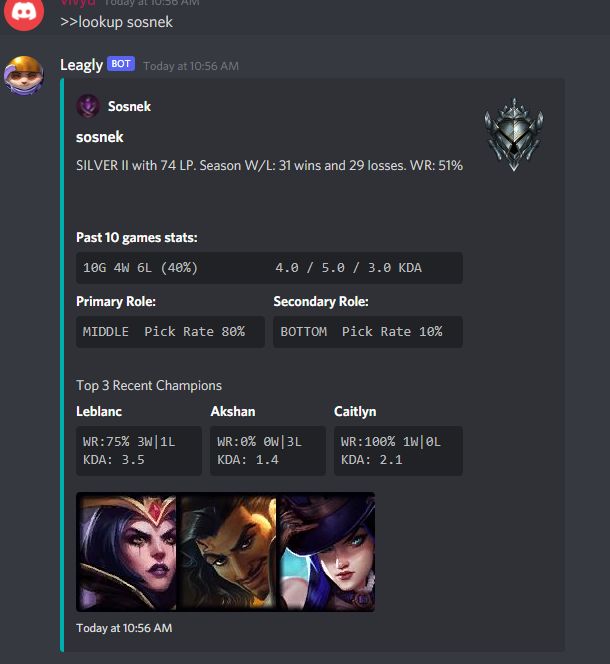Click the Leblanc champion portrait

click(x=127, y=552)
